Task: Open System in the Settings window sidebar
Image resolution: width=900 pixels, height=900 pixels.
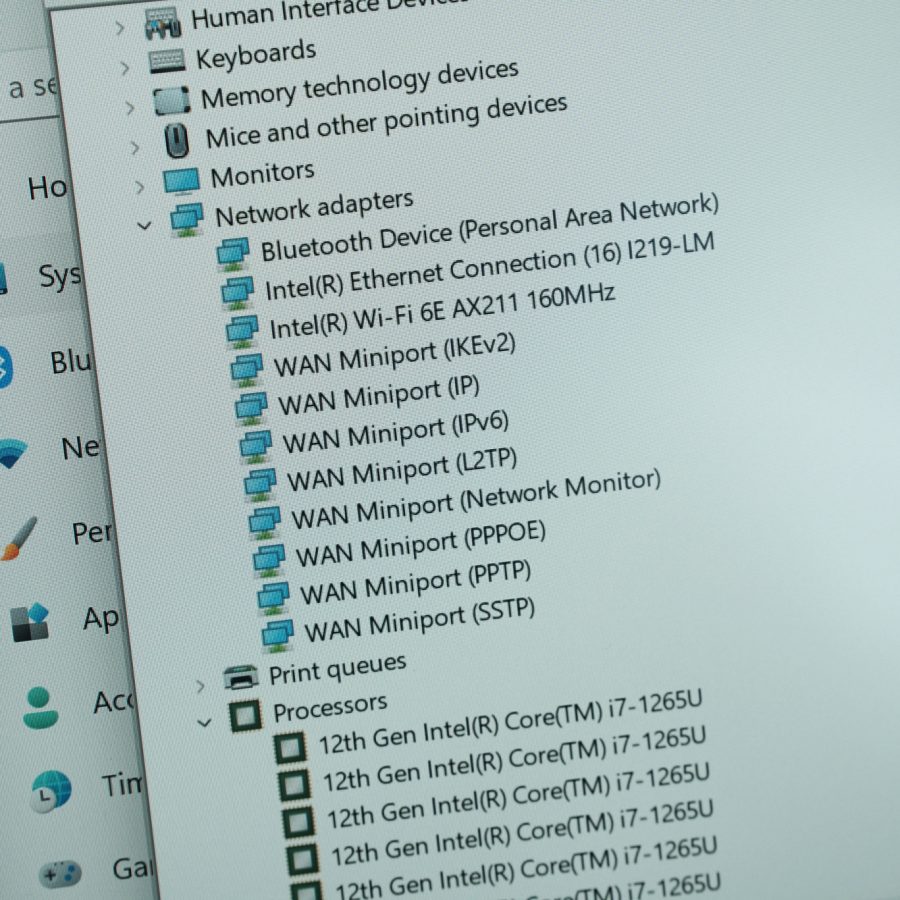Action: 60,276
